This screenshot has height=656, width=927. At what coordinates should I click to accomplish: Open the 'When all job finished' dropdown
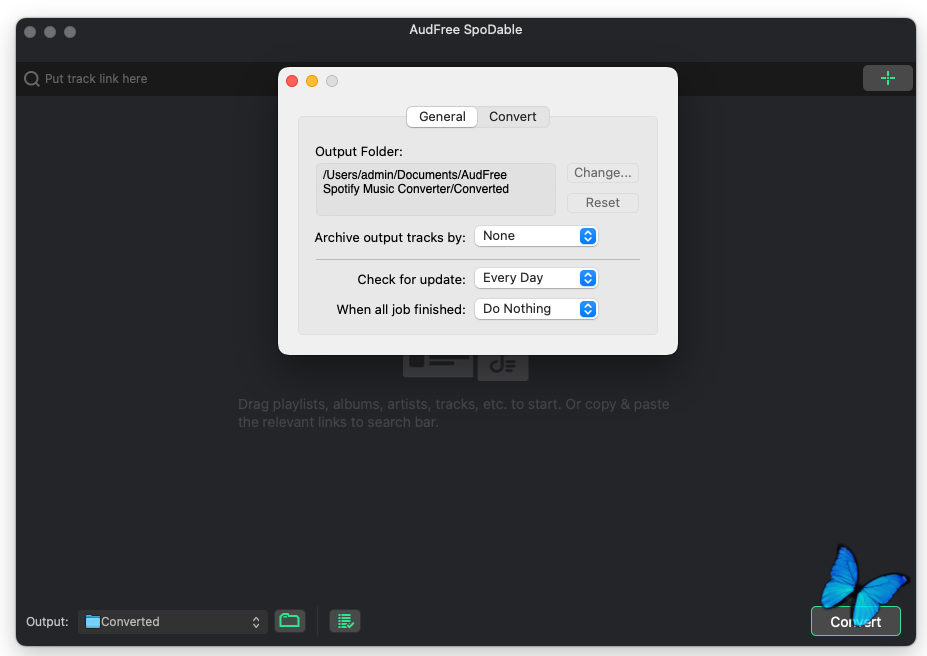(x=536, y=308)
